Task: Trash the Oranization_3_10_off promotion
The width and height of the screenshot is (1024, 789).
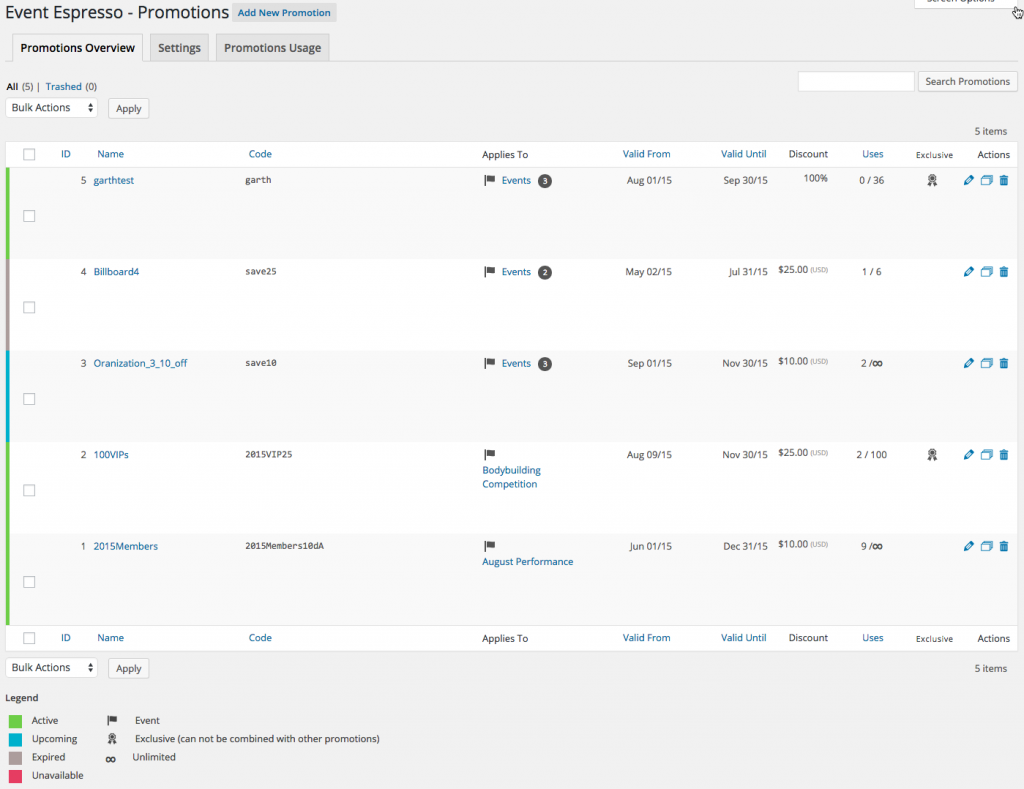Action: (x=1004, y=363)
